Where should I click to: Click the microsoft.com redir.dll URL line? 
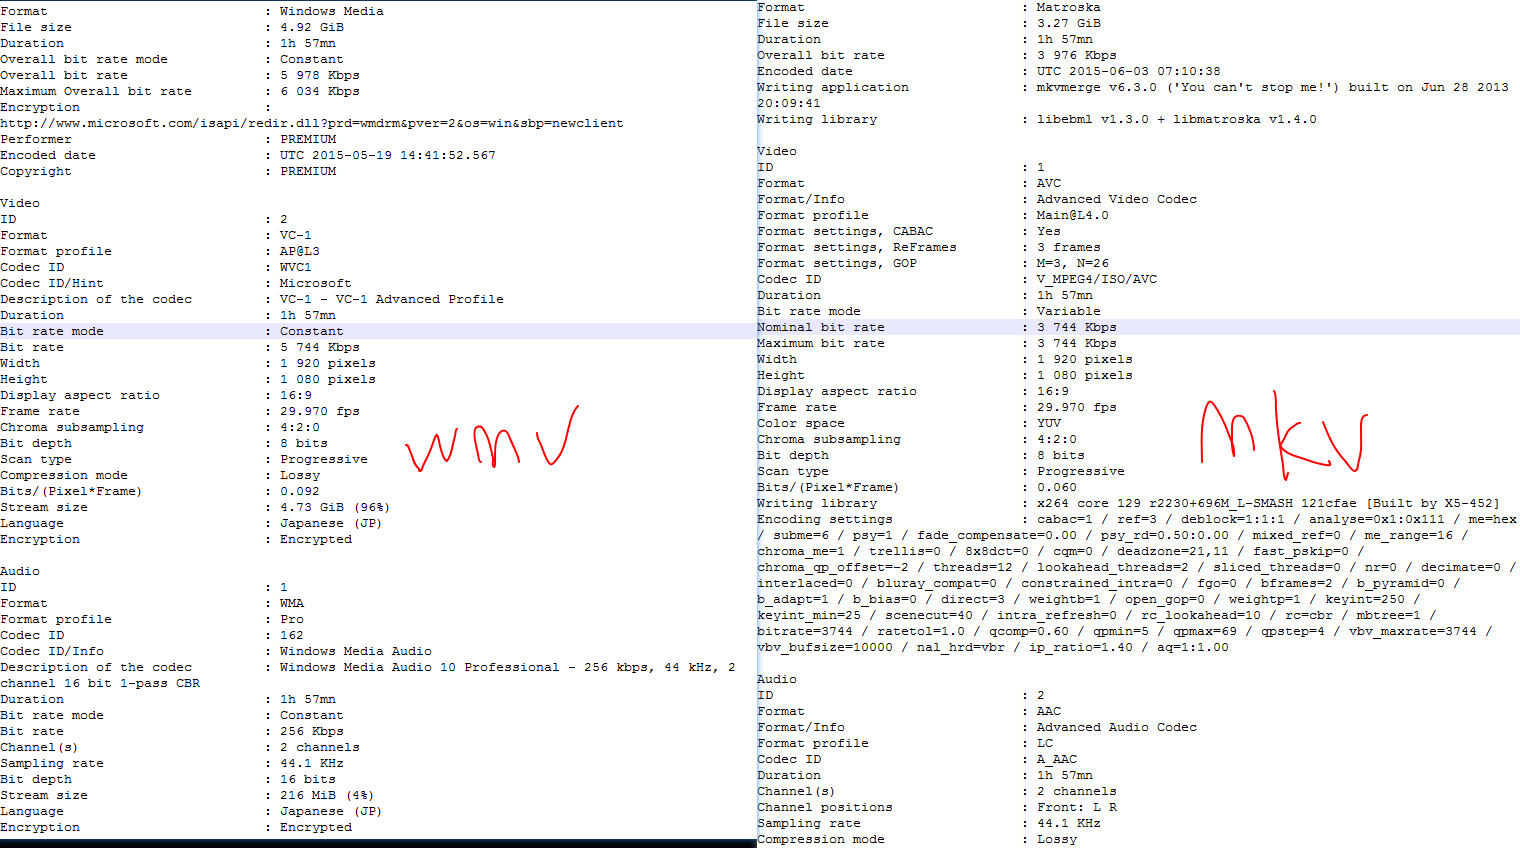(311, 123)
